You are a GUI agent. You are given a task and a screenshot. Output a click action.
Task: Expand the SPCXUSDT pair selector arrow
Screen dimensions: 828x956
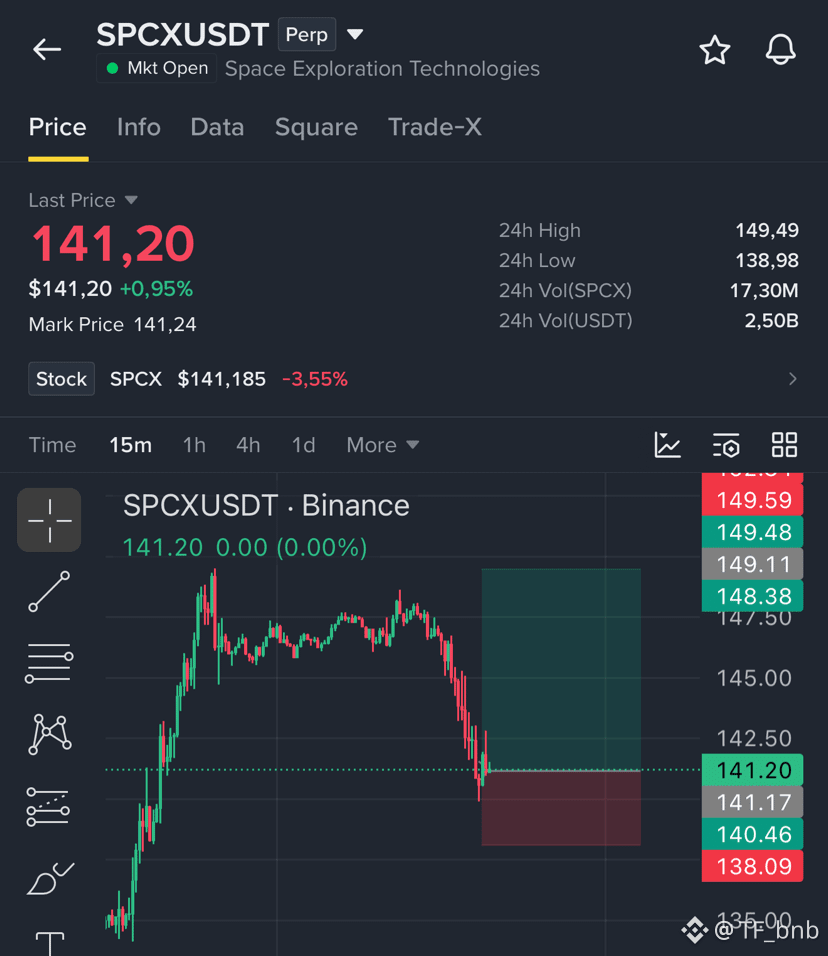point(355,34)
